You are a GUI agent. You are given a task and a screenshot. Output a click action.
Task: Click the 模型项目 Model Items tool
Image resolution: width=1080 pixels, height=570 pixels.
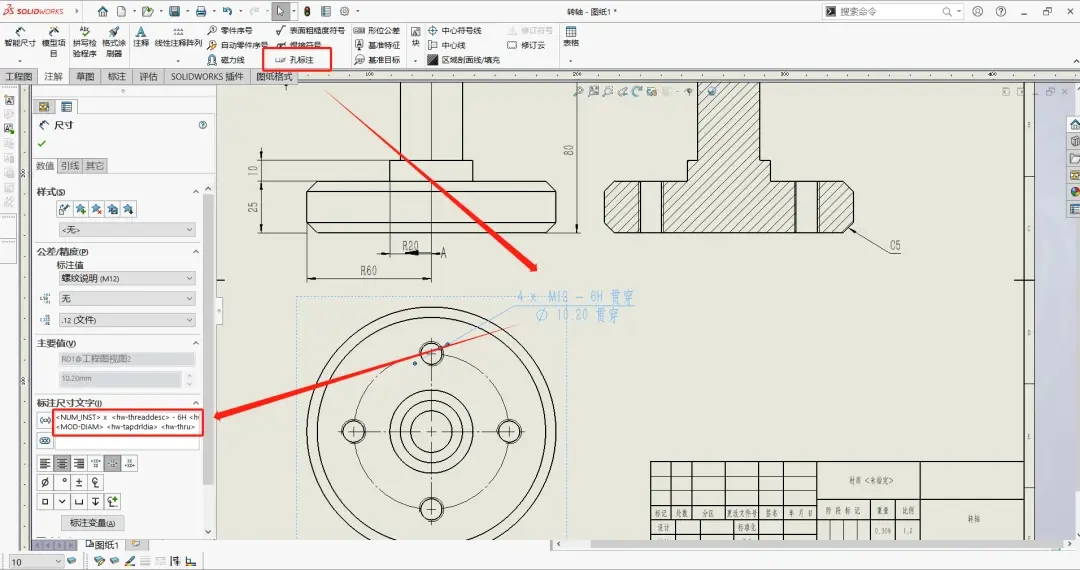coord(53,42)
